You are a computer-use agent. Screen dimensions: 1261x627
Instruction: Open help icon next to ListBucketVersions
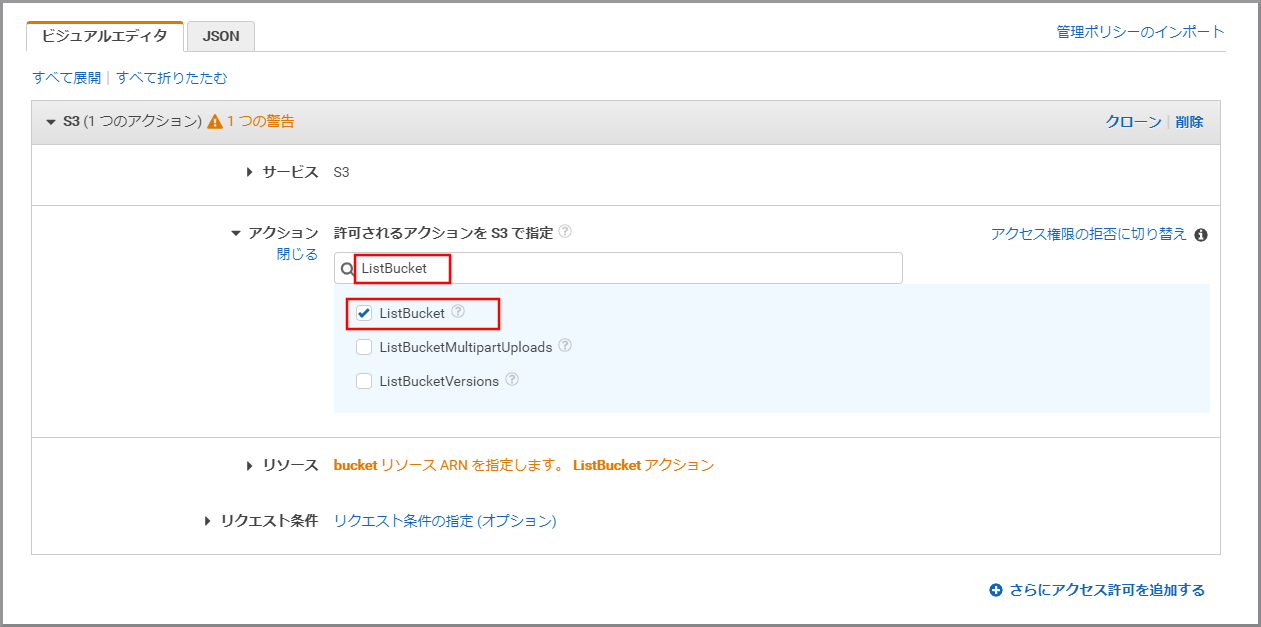click(512, 380)
